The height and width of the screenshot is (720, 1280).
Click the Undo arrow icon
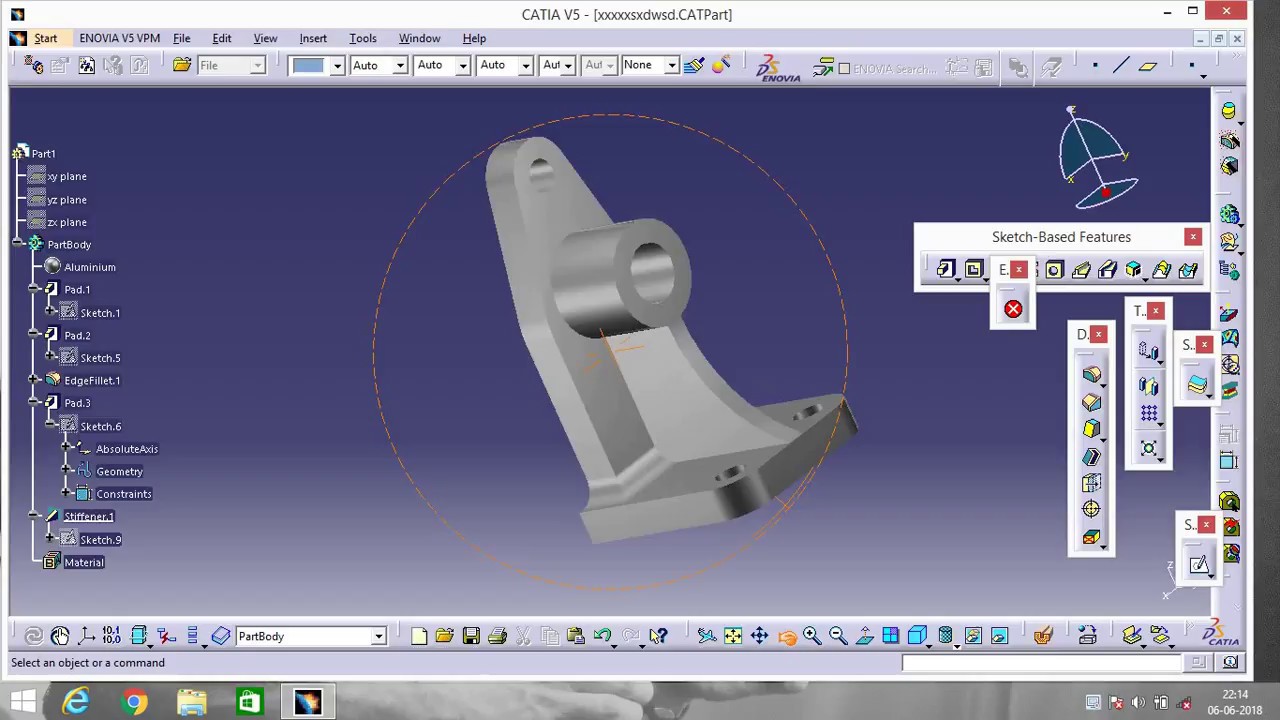[601, 636]
